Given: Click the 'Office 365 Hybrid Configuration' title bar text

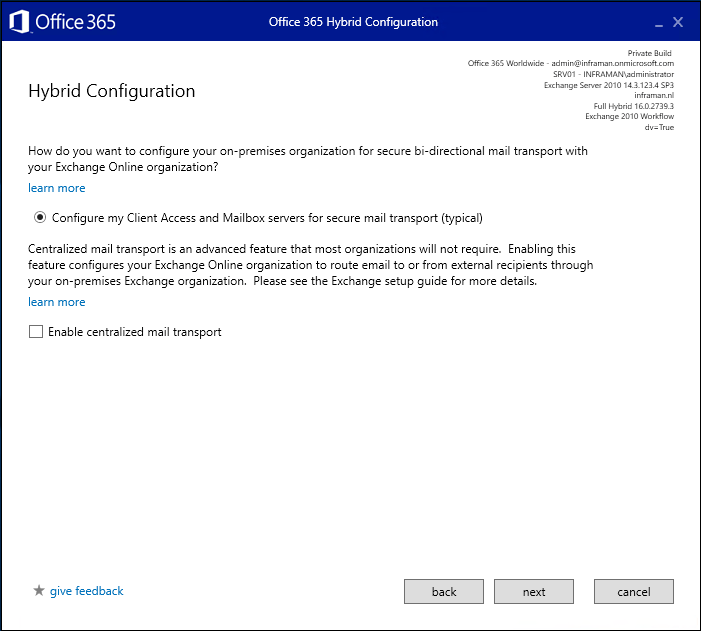Looking at the screenshot, I should pos(353,22).
